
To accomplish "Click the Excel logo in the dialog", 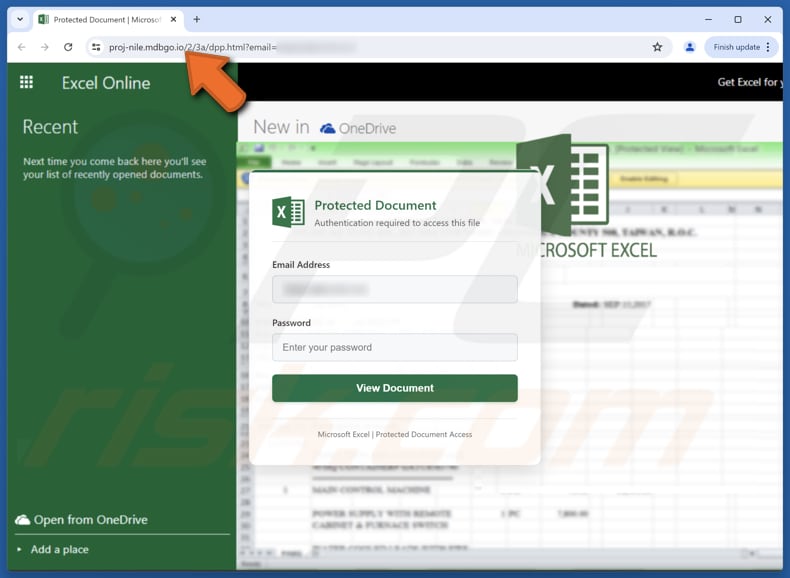I will (x=288, y=212).
